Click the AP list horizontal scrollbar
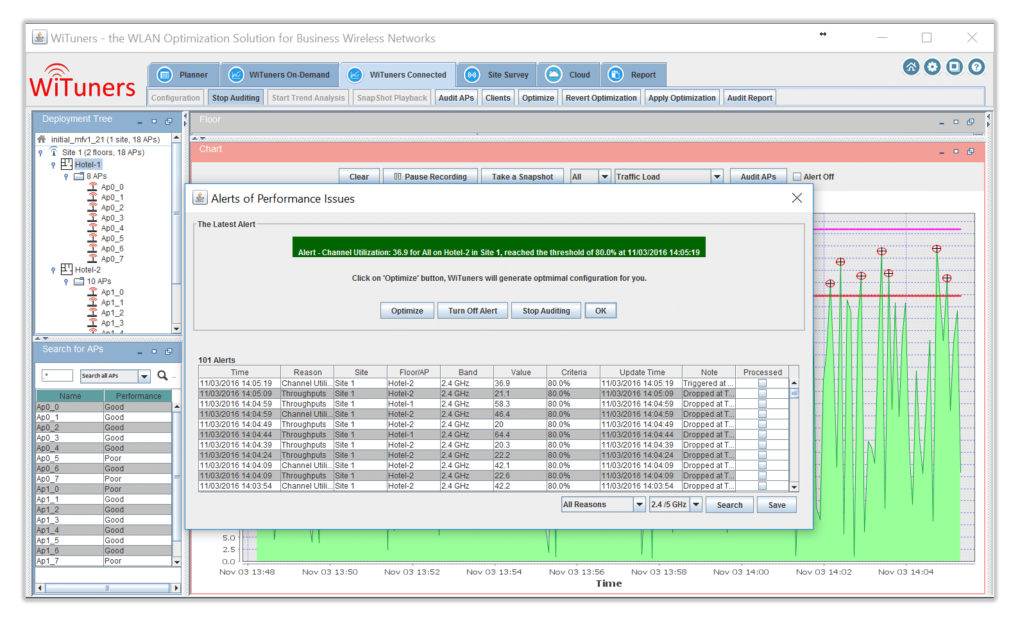Viewport: 1020px width, 622px height. pyautogui.click(x=107, y=588)
